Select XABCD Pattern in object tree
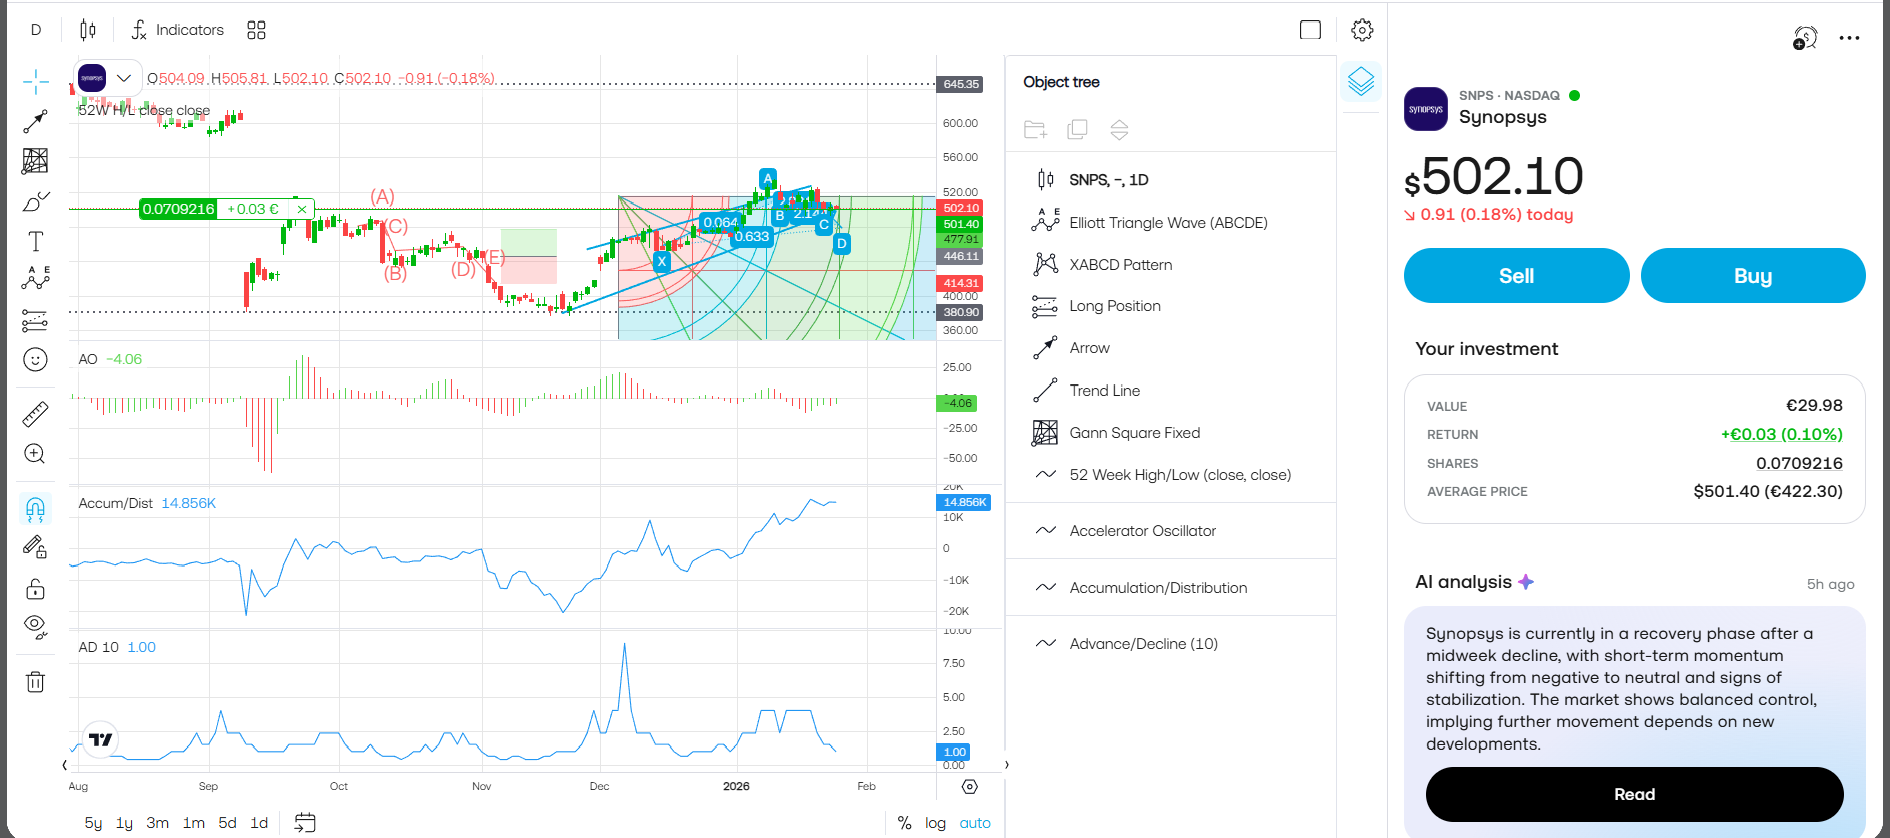Image resolution: width=1890 pixels, height=838 pixels. click(x=1120, y=265)
